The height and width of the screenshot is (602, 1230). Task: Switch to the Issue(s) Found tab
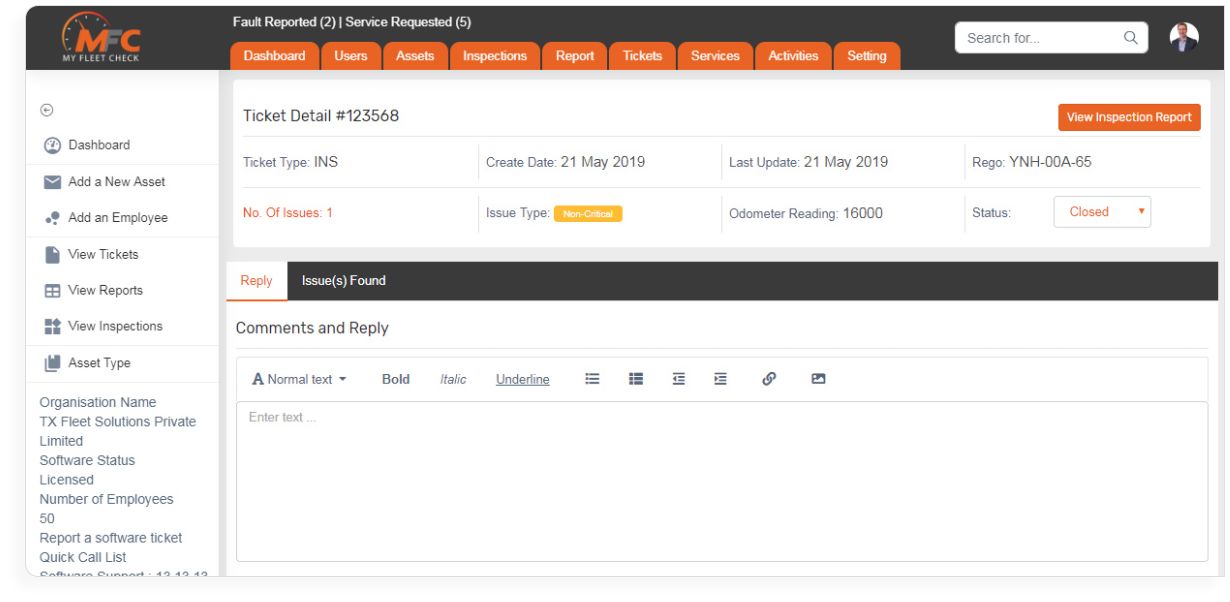click(344, 281)
